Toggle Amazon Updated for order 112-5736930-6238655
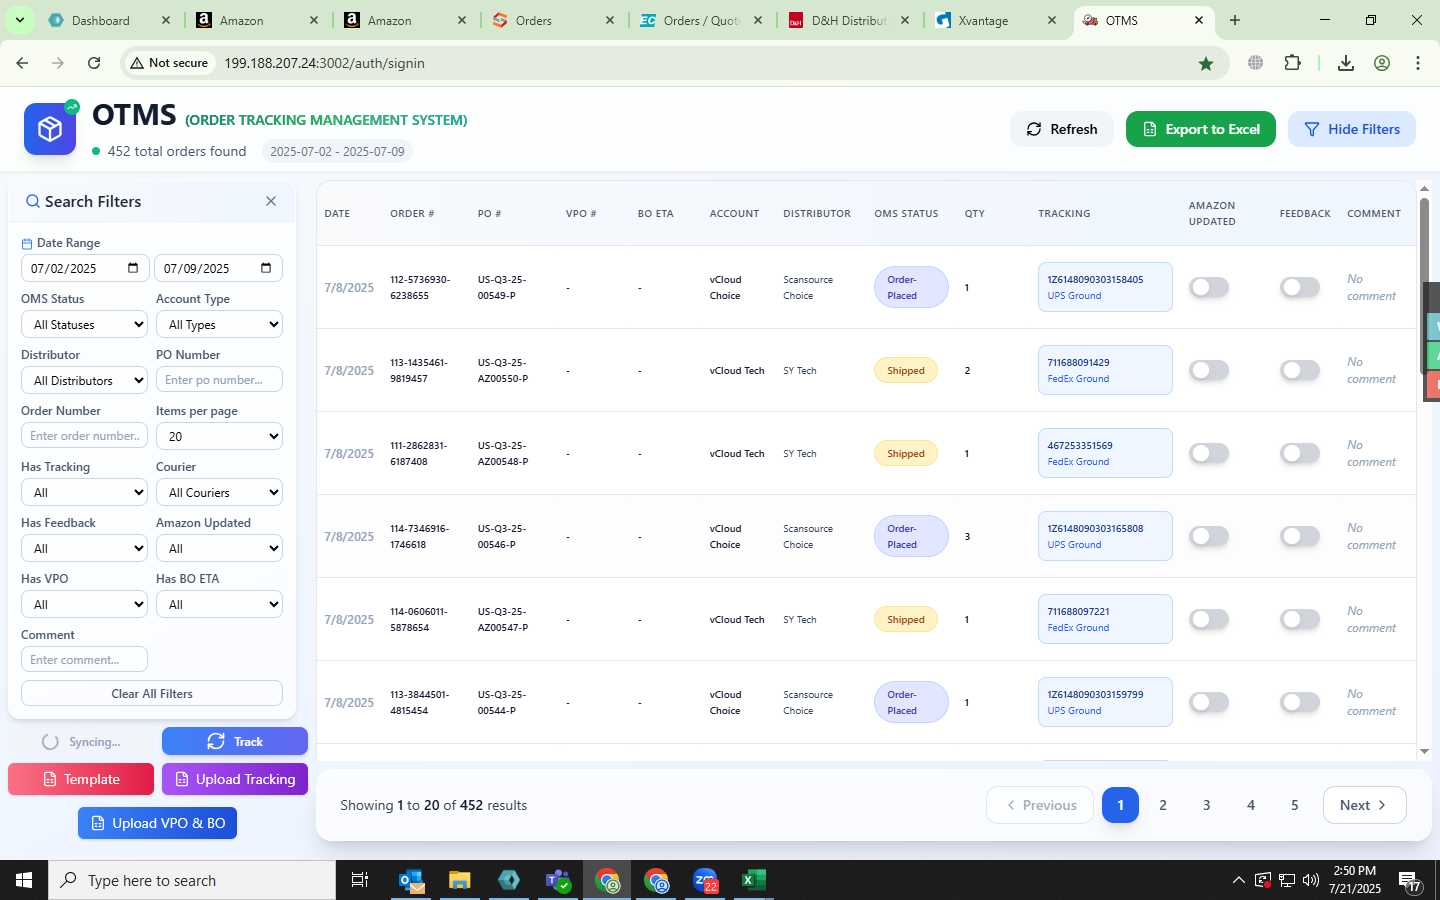Viewport: 1440px width, 900px height. [1208, 287]
